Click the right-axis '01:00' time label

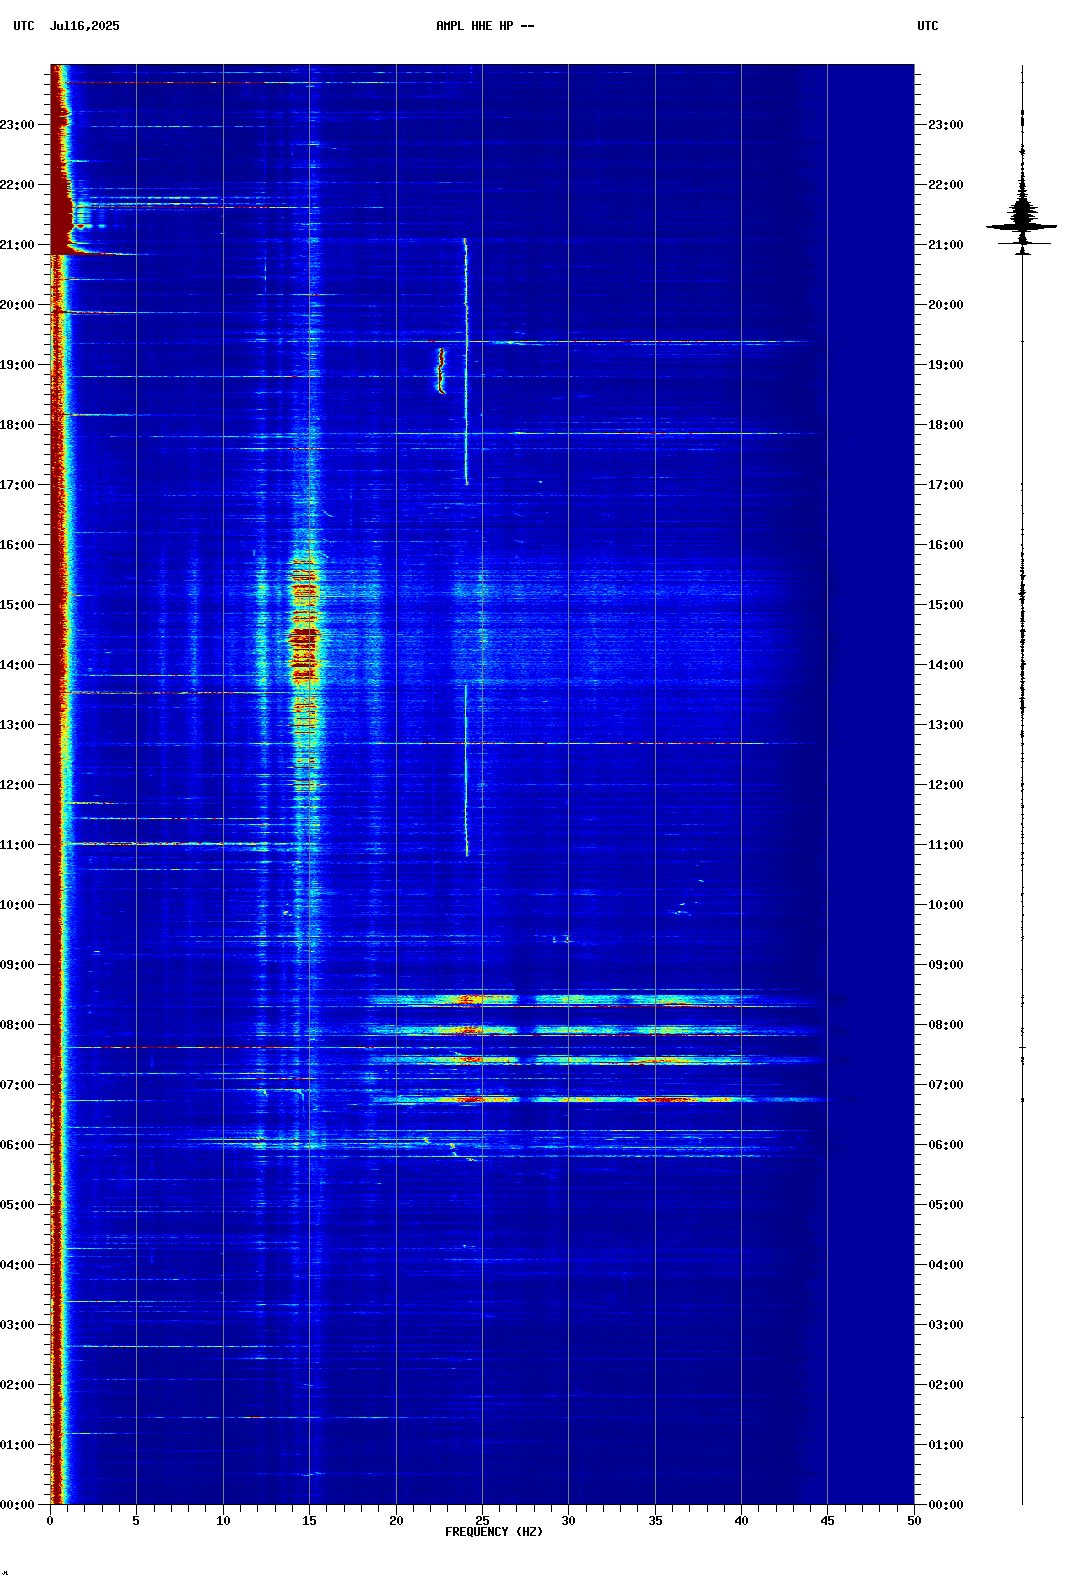[946, 1445]
